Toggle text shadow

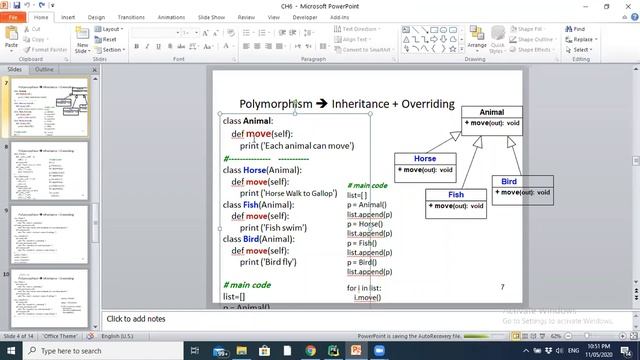pyautogui.click(x=170, y=47)
